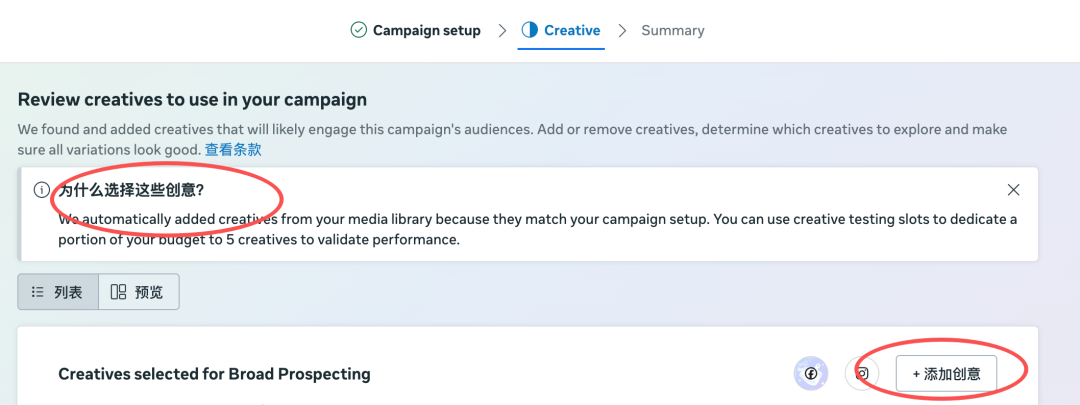Select the Creative step tab
The height and width of the screenshot is (405, 1080).
pos(571,31)
